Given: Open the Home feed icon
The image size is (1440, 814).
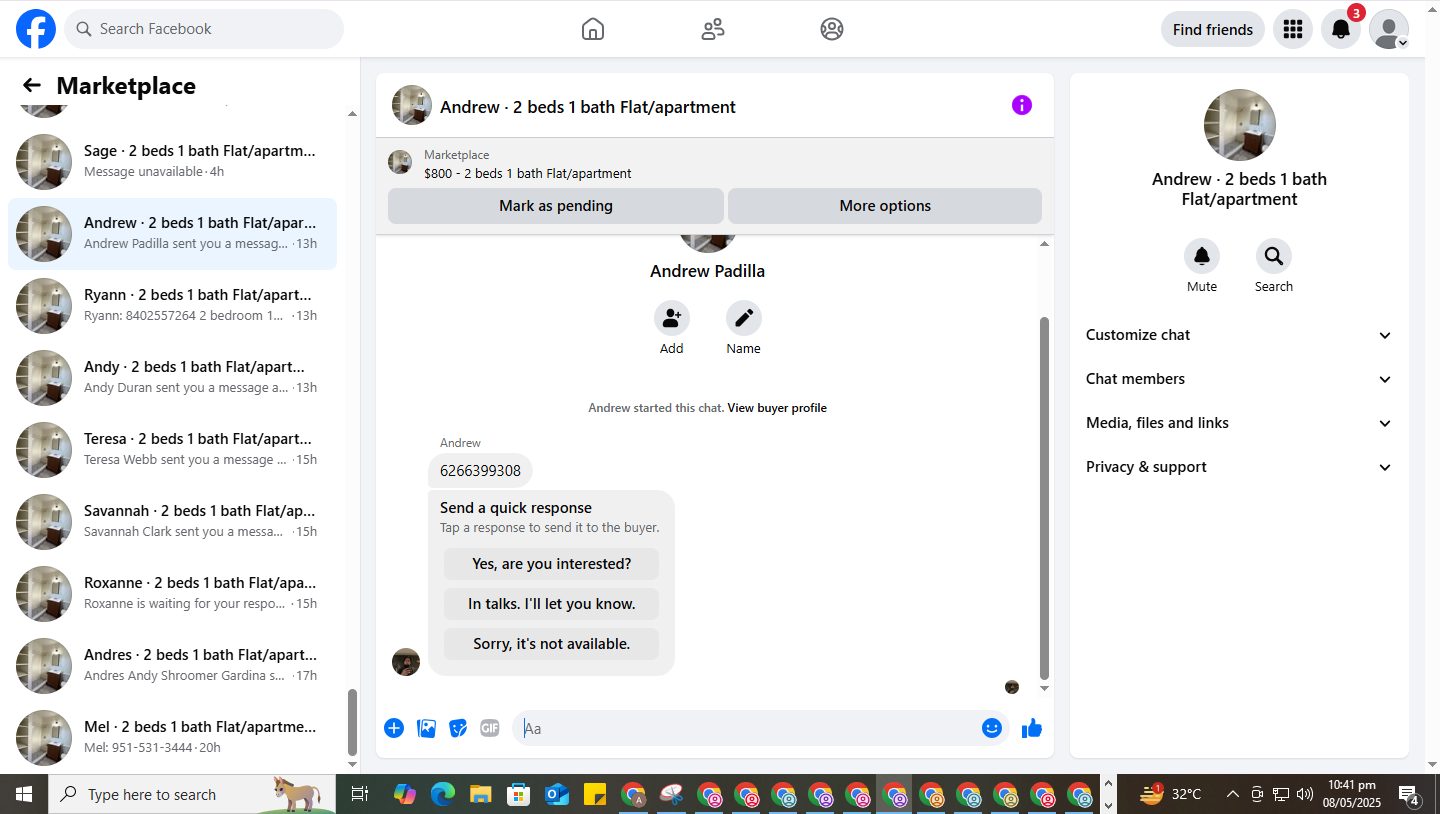Looking at the screenshot, I should (x=593, y=29).
